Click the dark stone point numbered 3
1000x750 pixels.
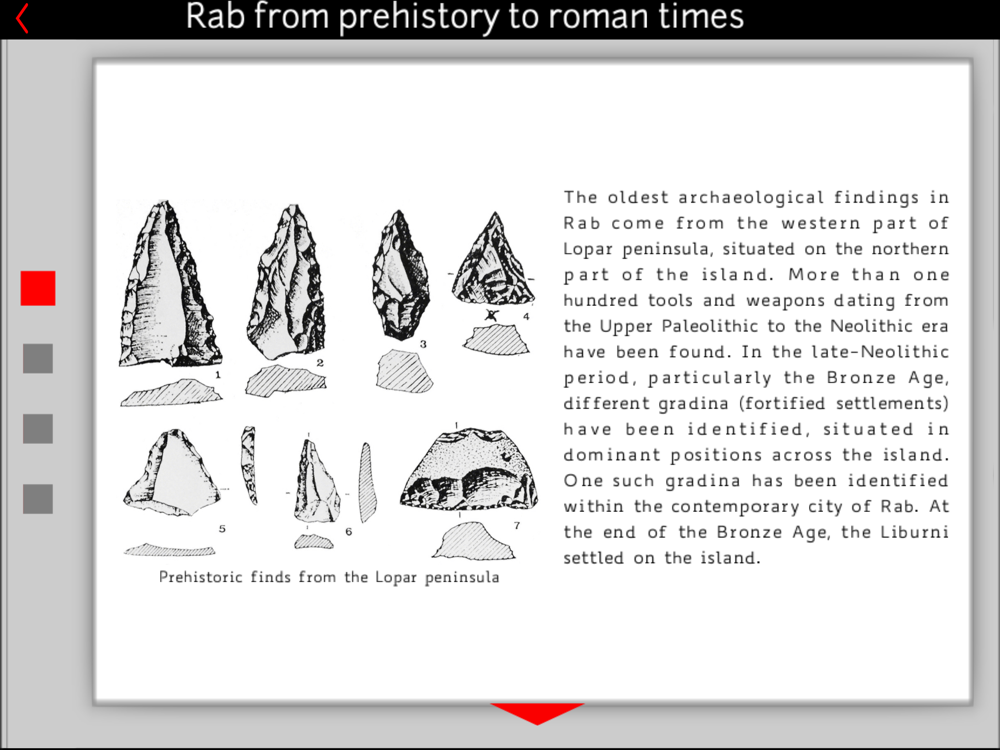(x=400, y=275)
